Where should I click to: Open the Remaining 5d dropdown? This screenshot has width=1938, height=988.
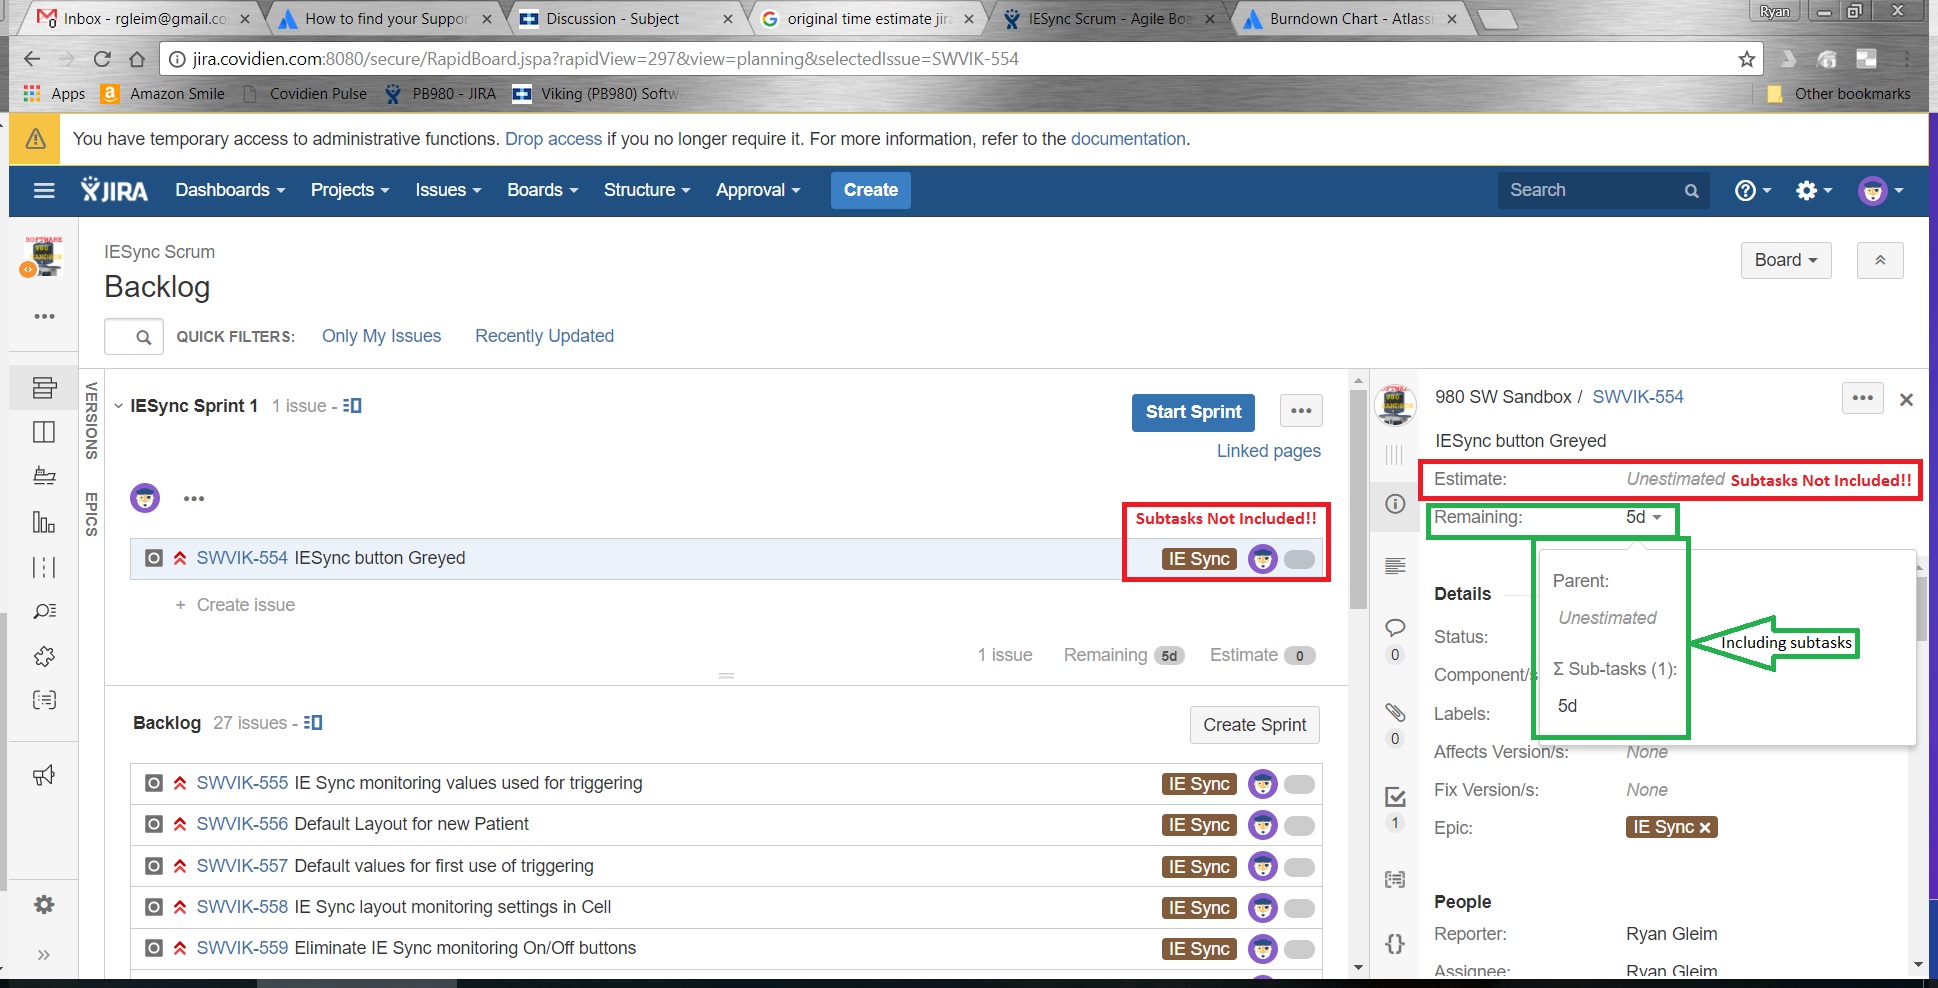coord(1643,517)
